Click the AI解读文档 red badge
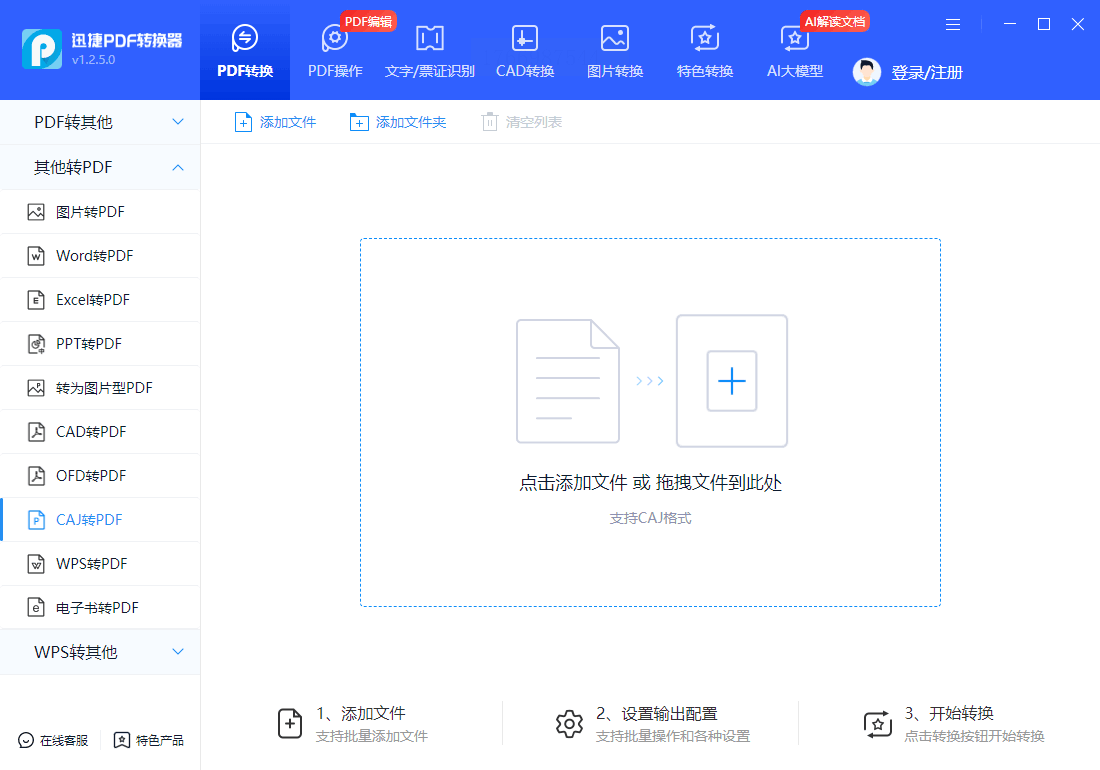1100x770 pixels. [x=835, y=21]
